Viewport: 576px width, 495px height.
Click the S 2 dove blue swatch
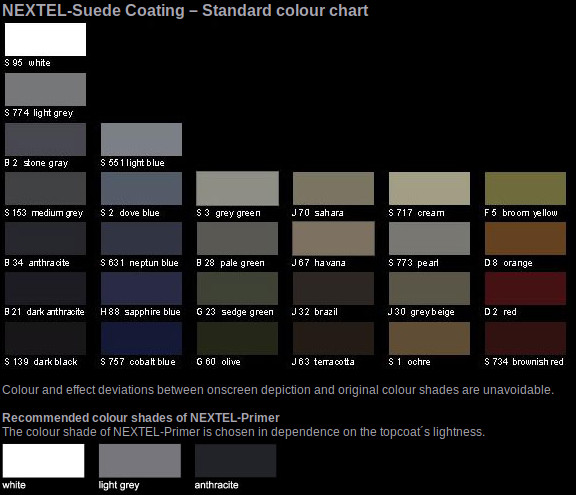141,188
